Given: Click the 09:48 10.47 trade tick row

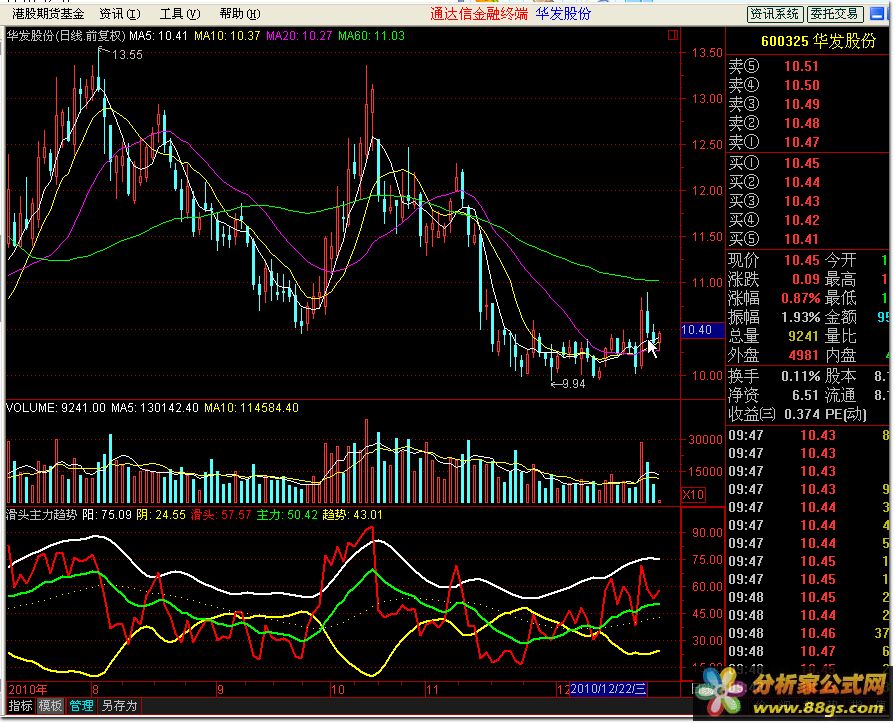Looking at the screenshot, I should coord(808,652).
